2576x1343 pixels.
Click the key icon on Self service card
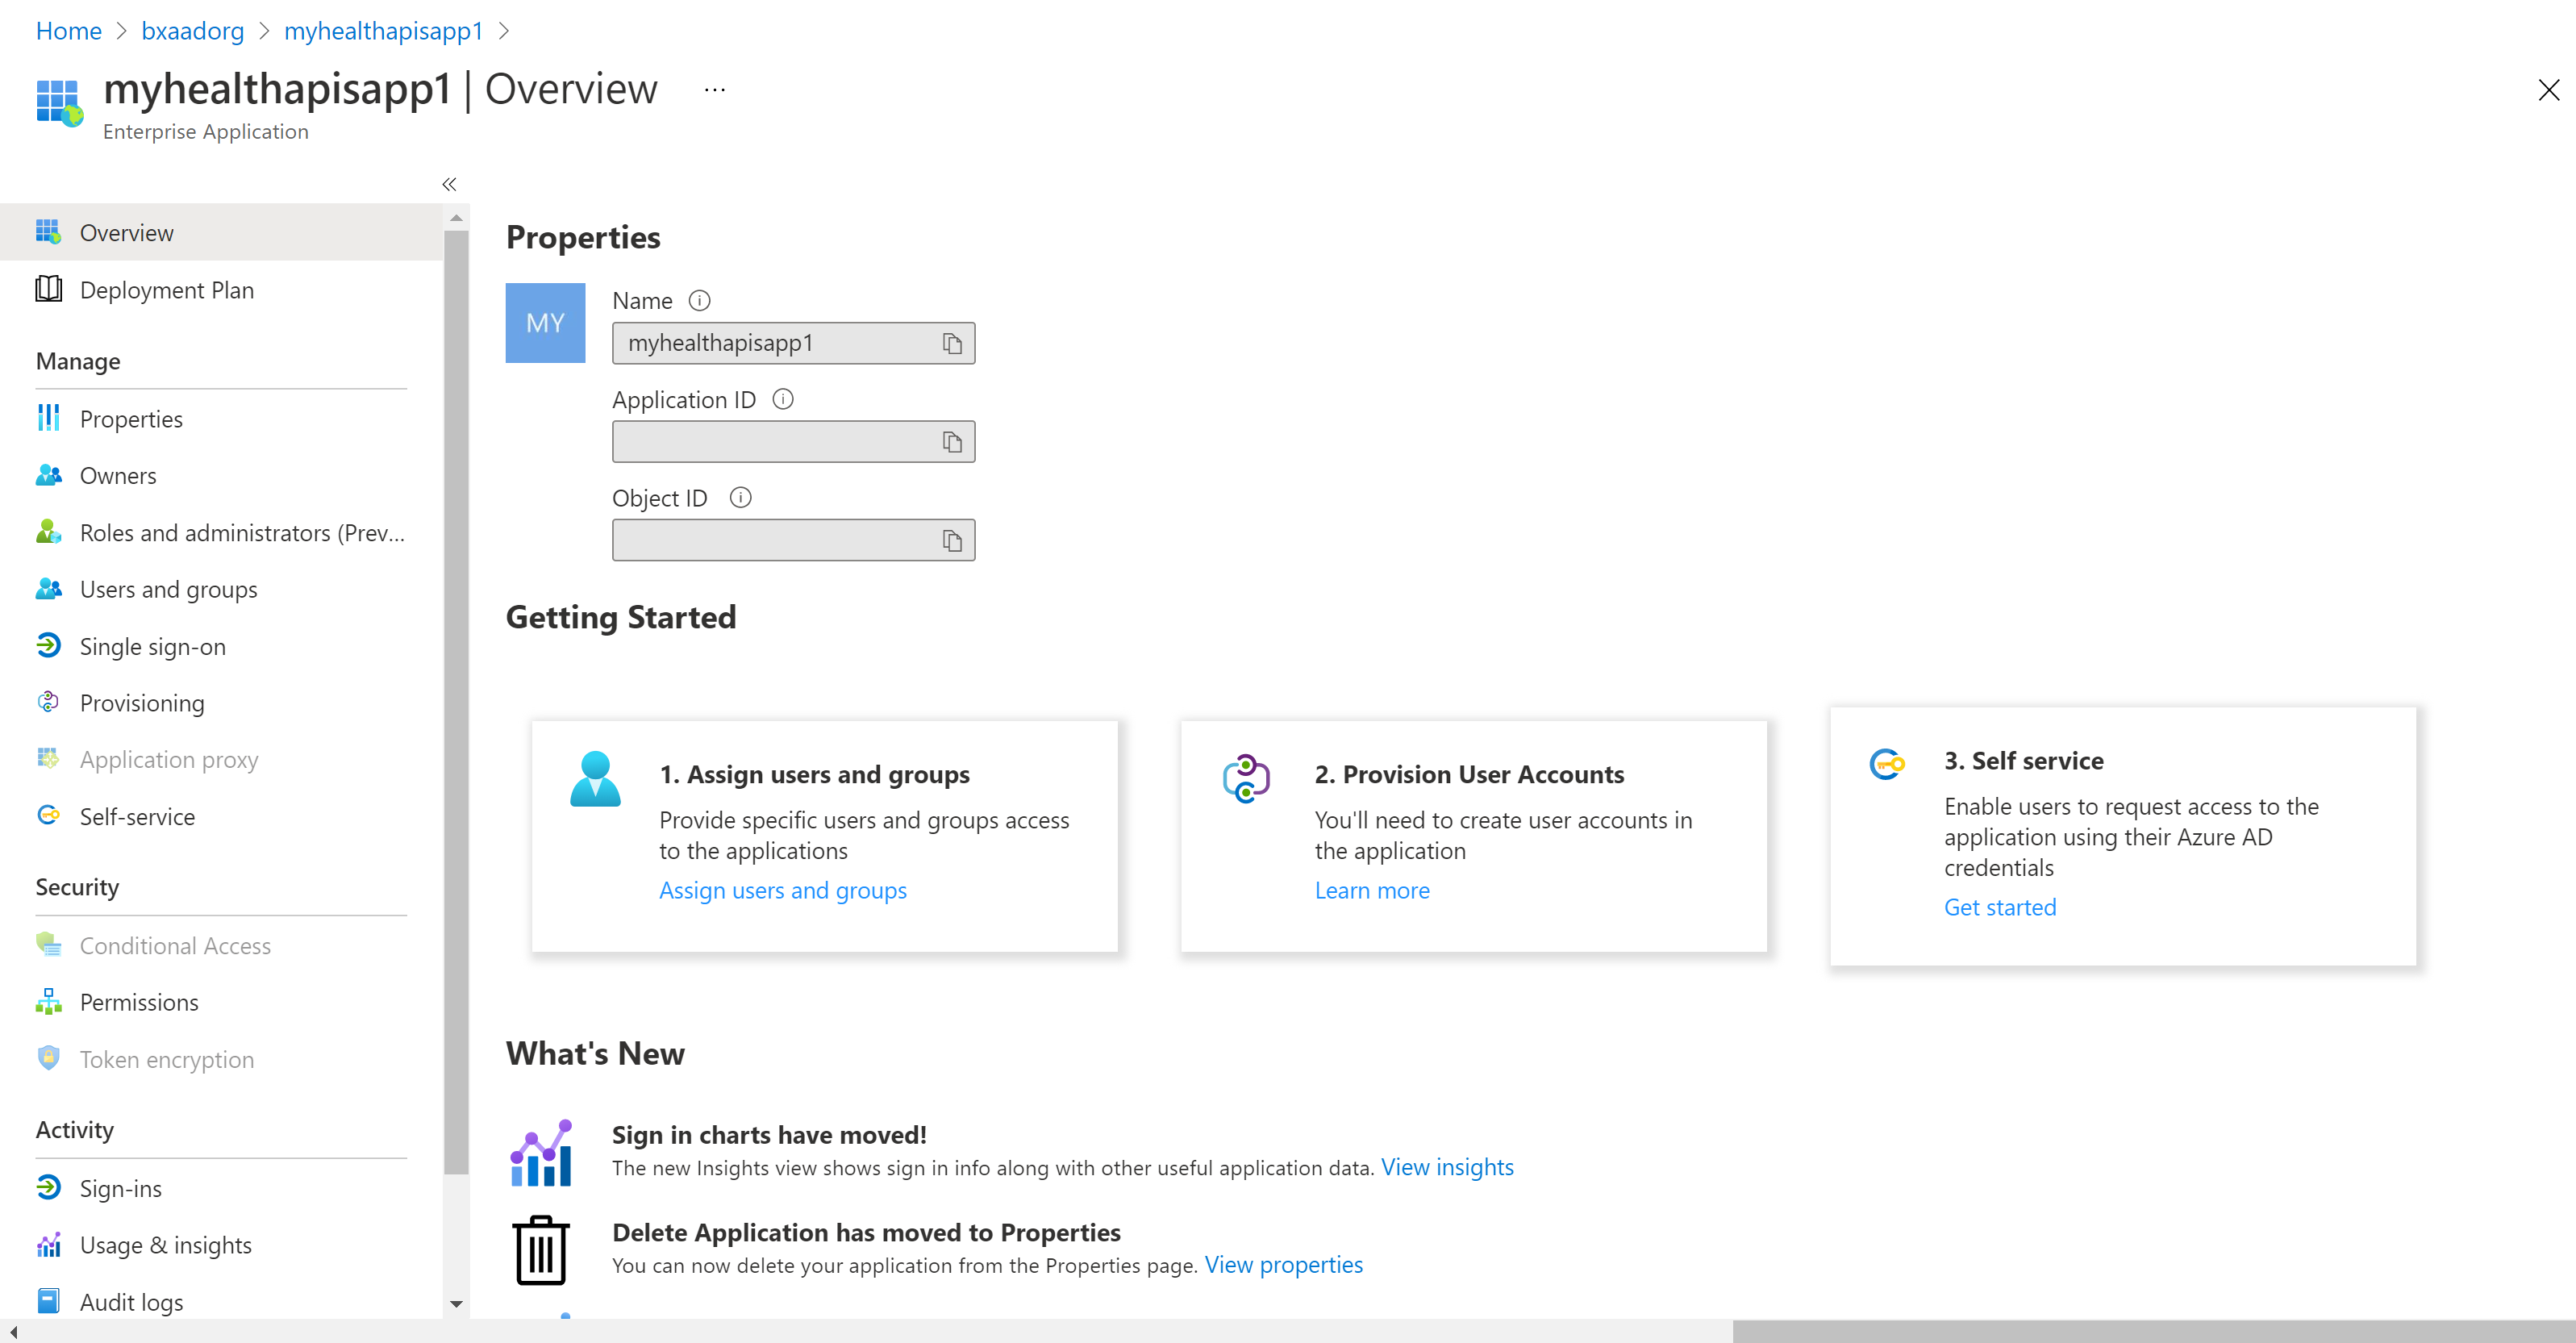point(1887,764)
